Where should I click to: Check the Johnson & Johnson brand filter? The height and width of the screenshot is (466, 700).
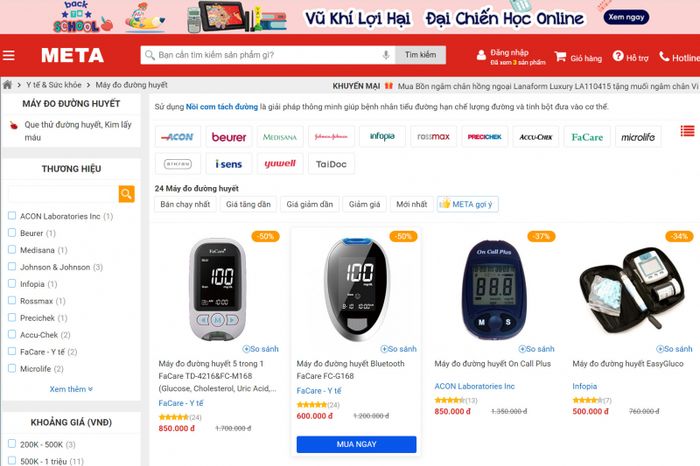pos(12,266)
